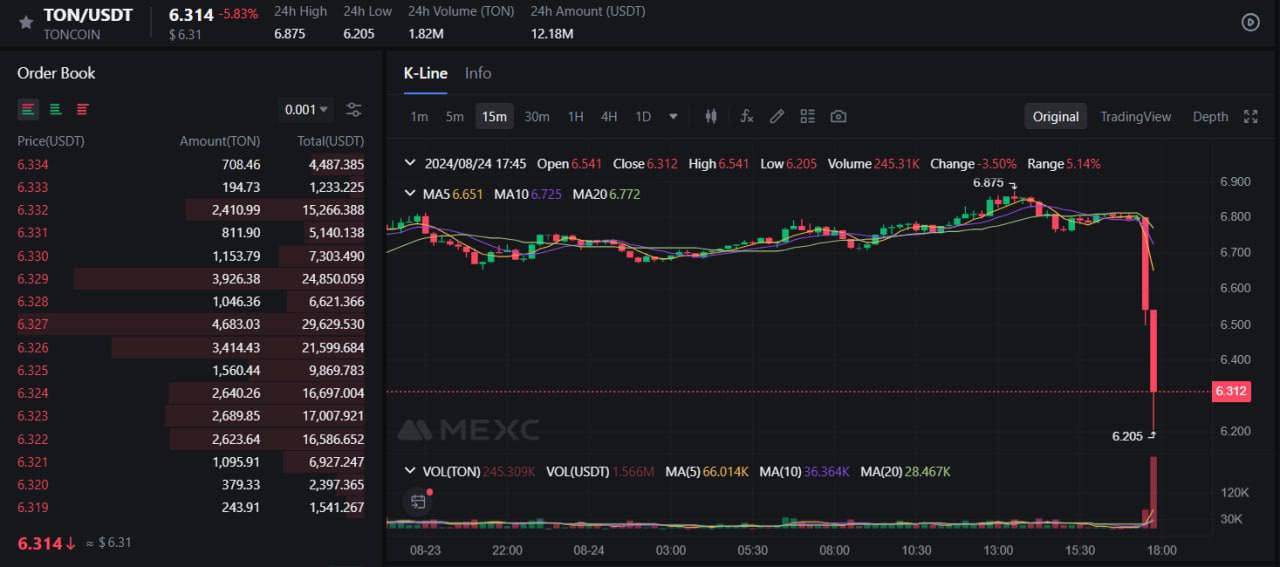Open order book settings sliders icon
The height and width of the screenshot is (567, 1280).
353,110
